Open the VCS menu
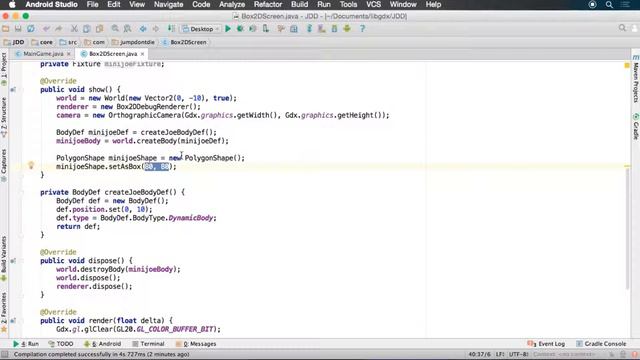Viewport: 640px width, 360px height. point(373,4)
